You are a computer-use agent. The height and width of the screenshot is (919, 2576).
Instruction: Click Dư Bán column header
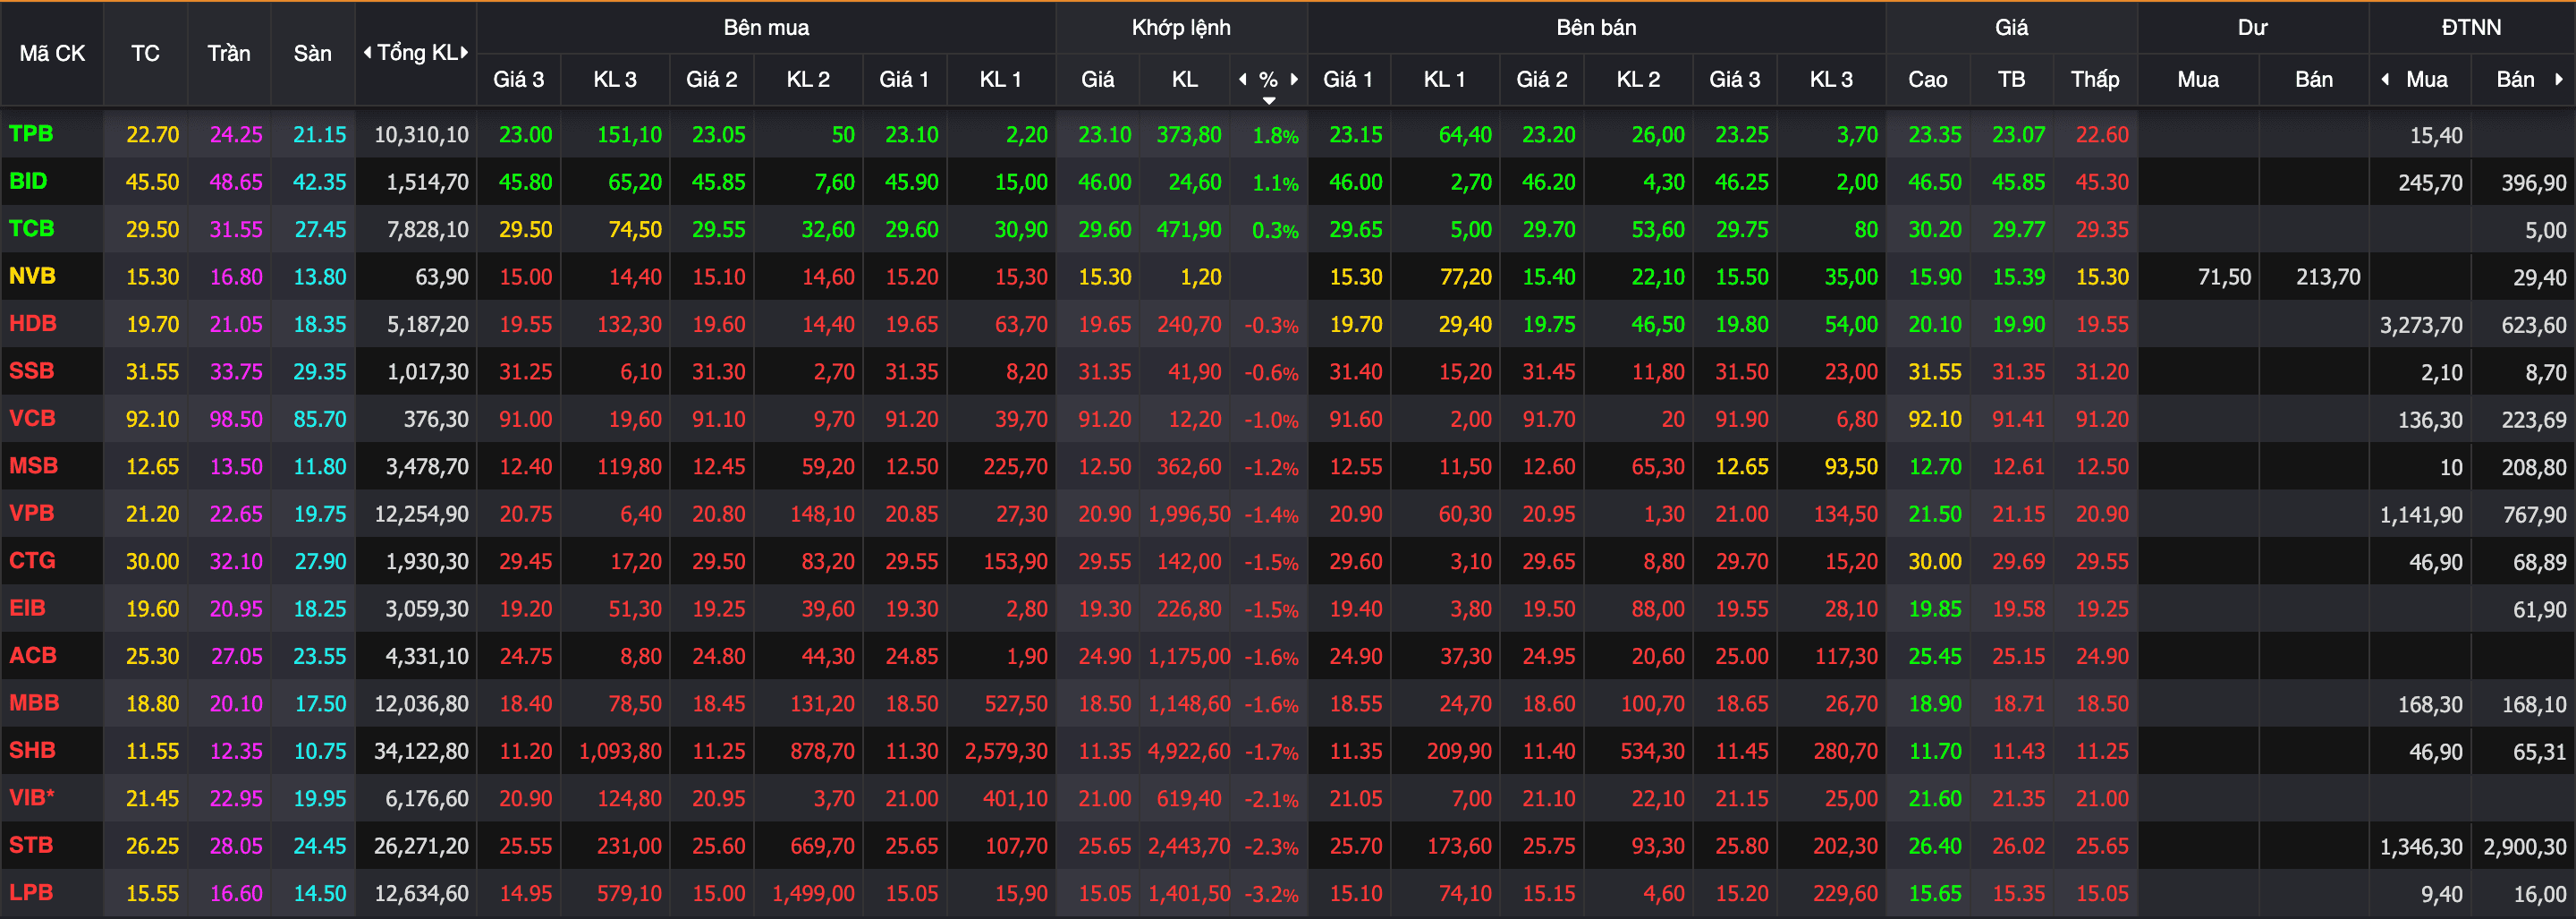pyautogui.click(x=2314, y=79)
